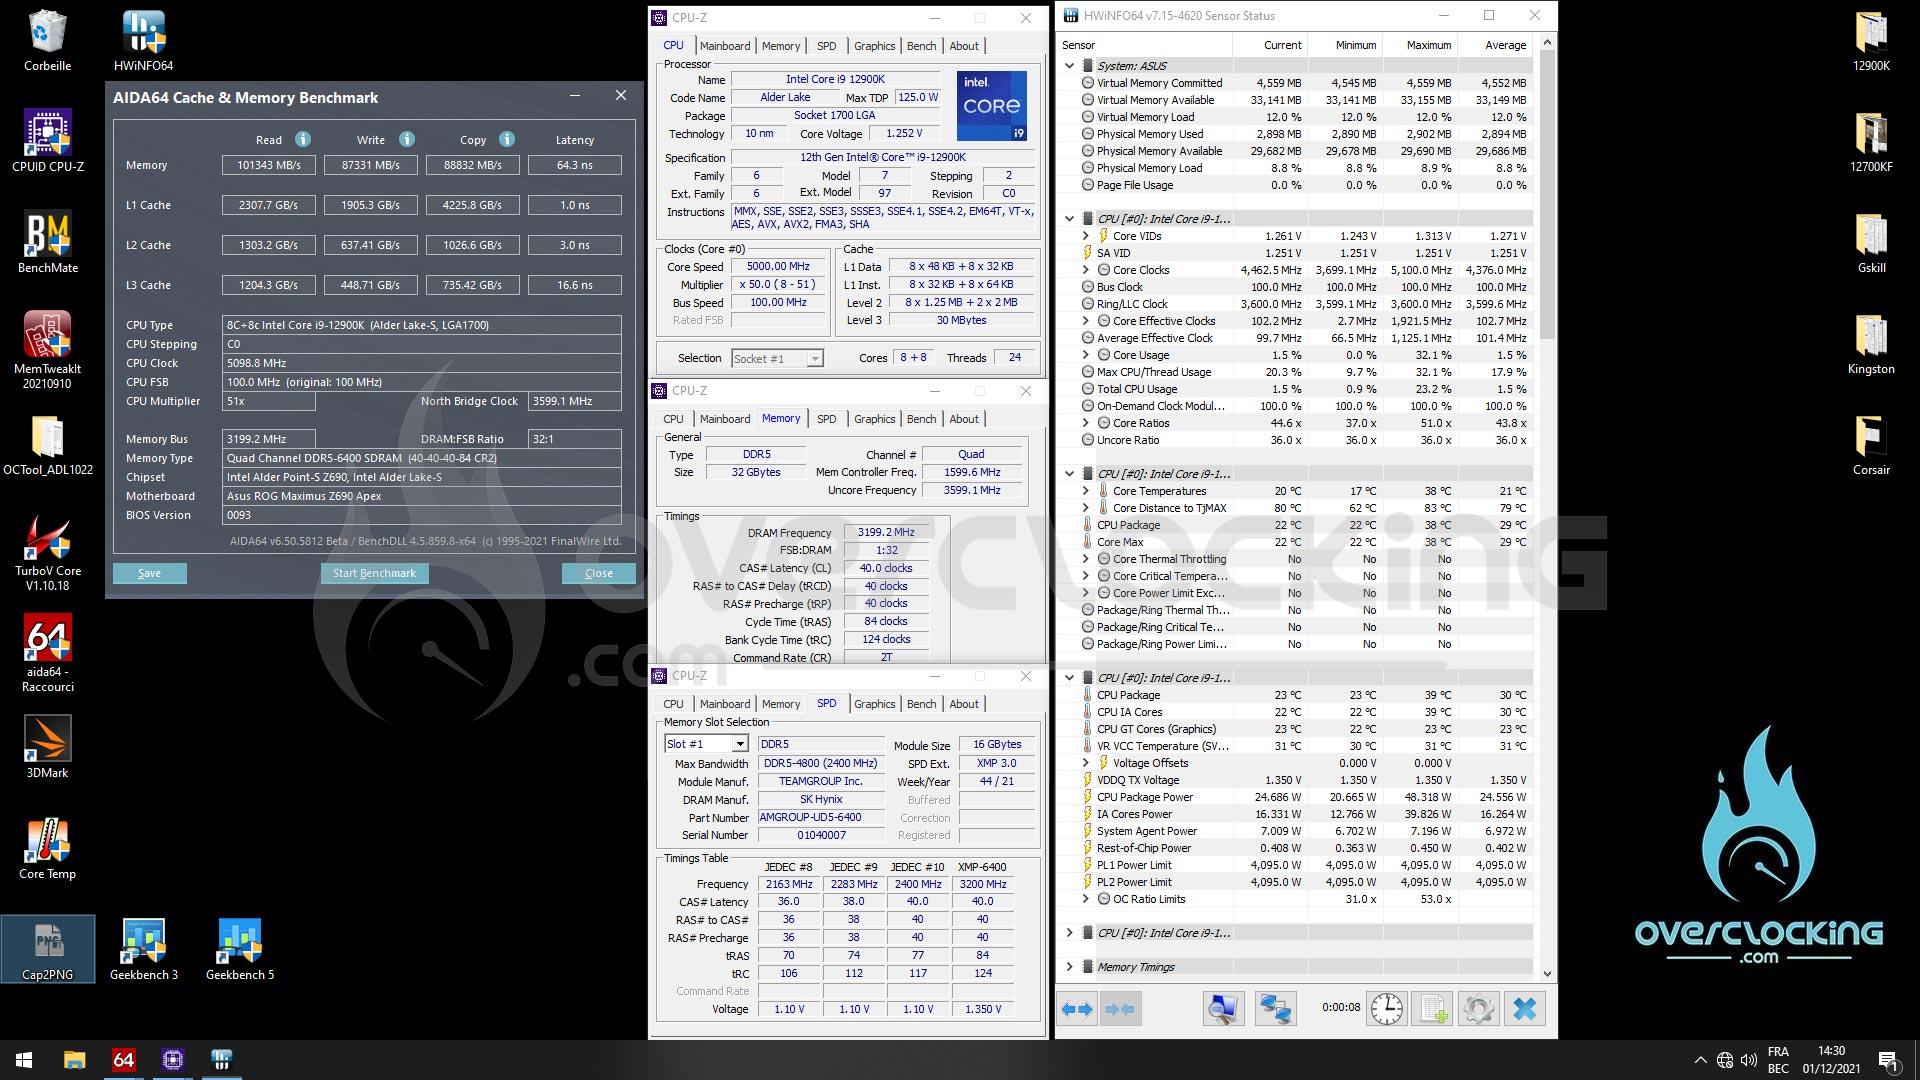Click HWiNFO Average column header
Viewport: 1920px width, 1080px height.
point(1495,45)
